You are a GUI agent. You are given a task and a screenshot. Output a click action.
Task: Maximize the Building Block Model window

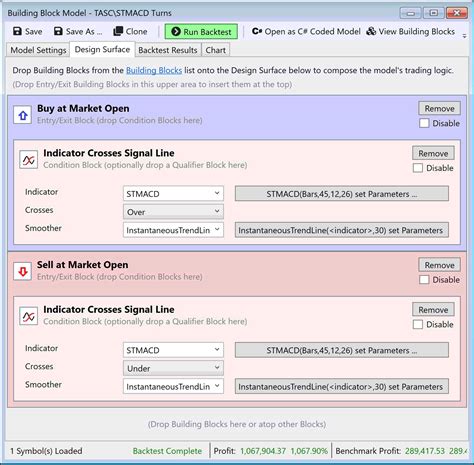434,13
